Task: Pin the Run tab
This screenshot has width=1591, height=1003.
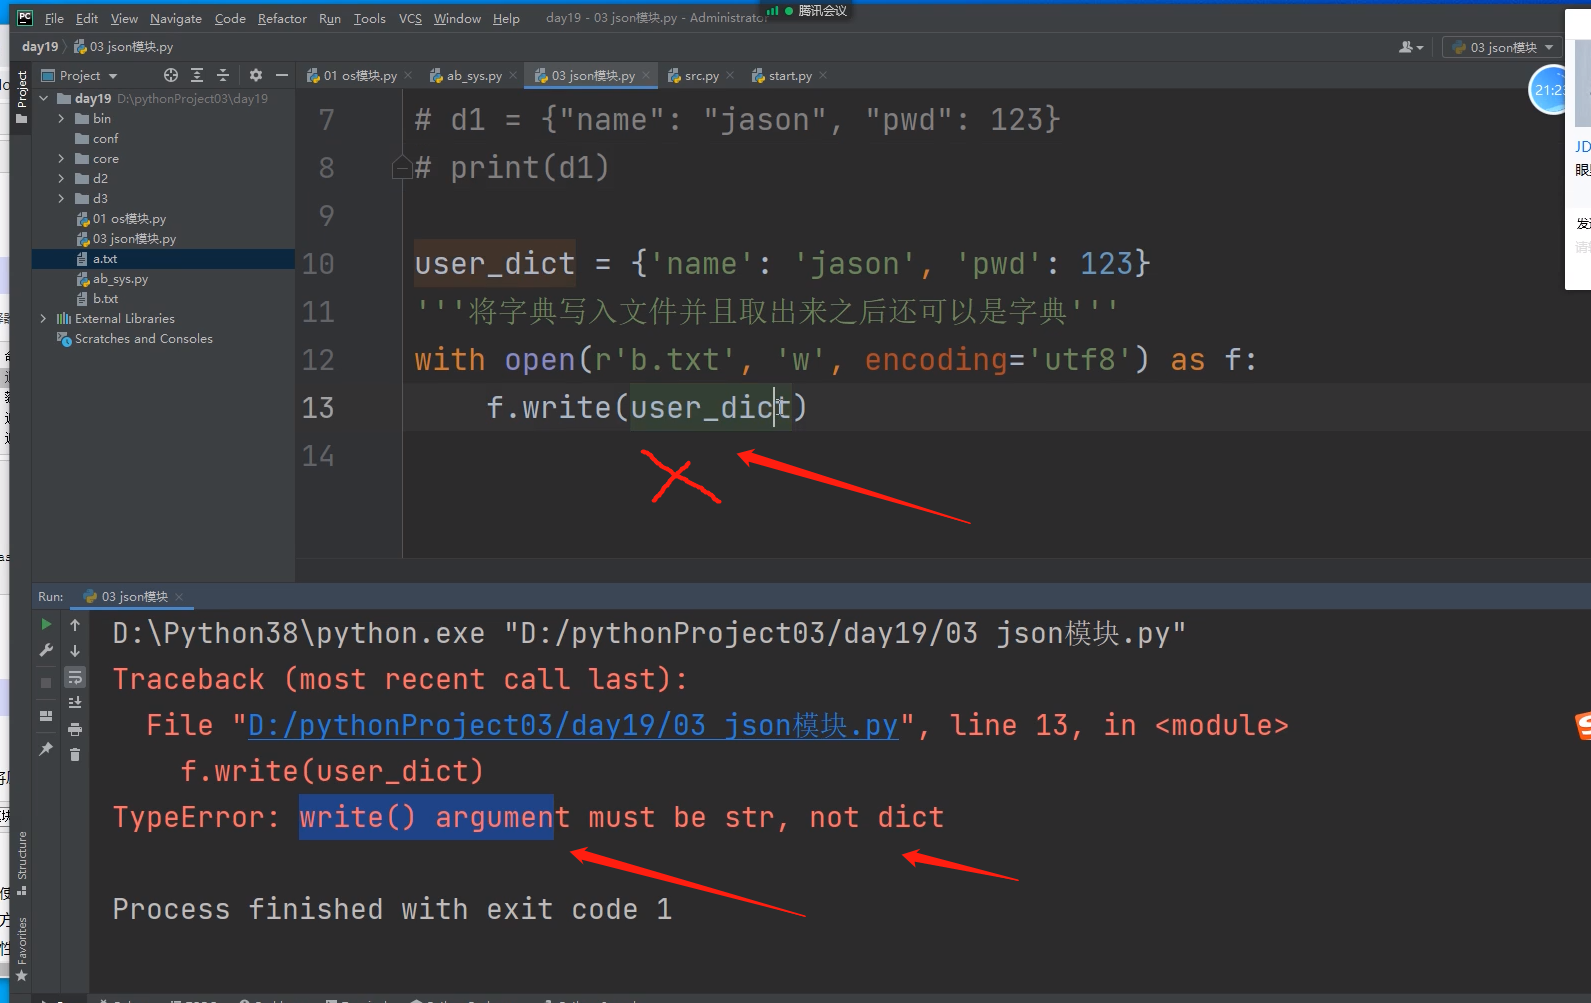Action: click(46, 748)
